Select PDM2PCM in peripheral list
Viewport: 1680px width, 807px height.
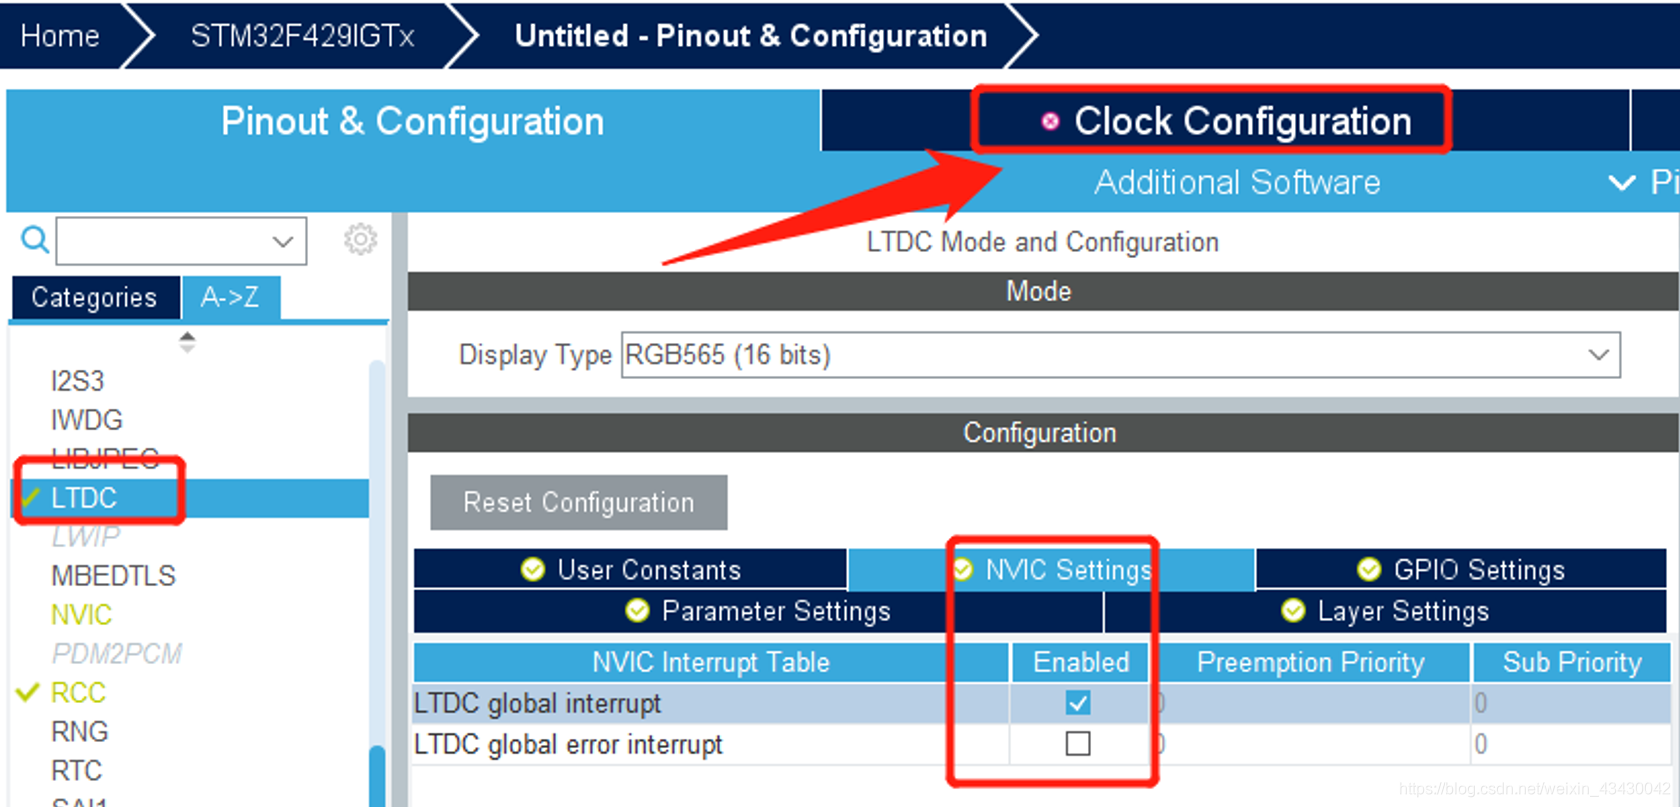pos(117,654)
